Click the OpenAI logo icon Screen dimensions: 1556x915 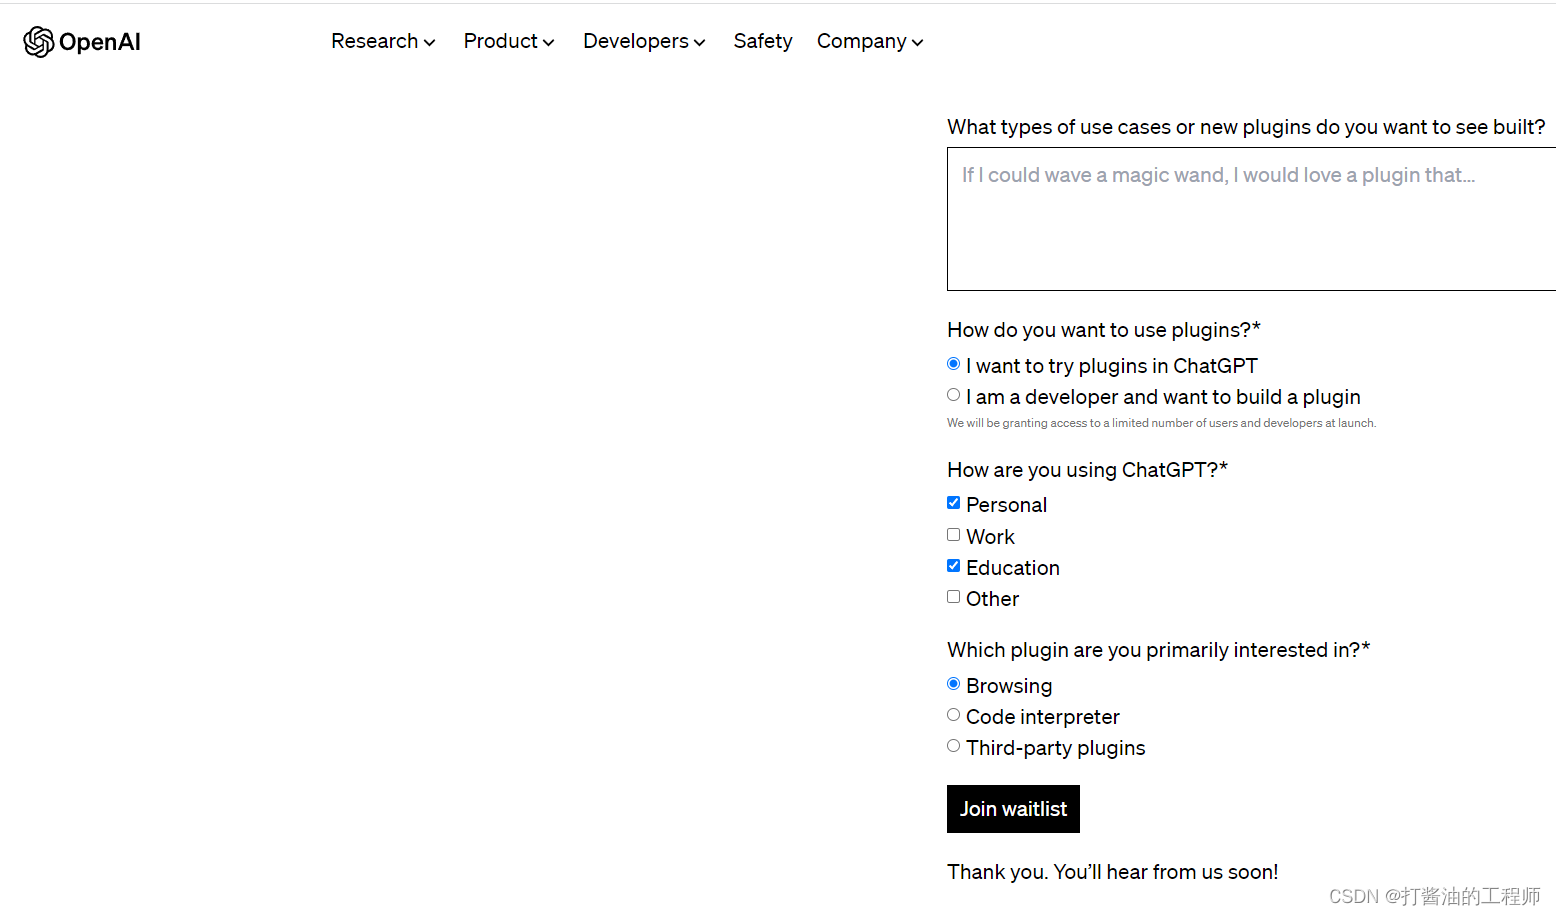click(x=38, y=42)
